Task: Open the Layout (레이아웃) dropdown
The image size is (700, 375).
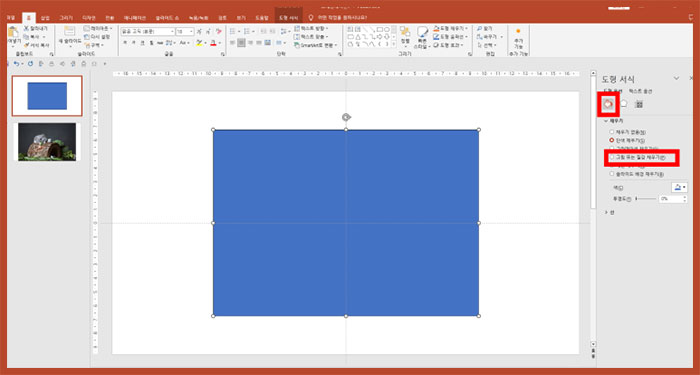Action: click(x=98, y=29)
